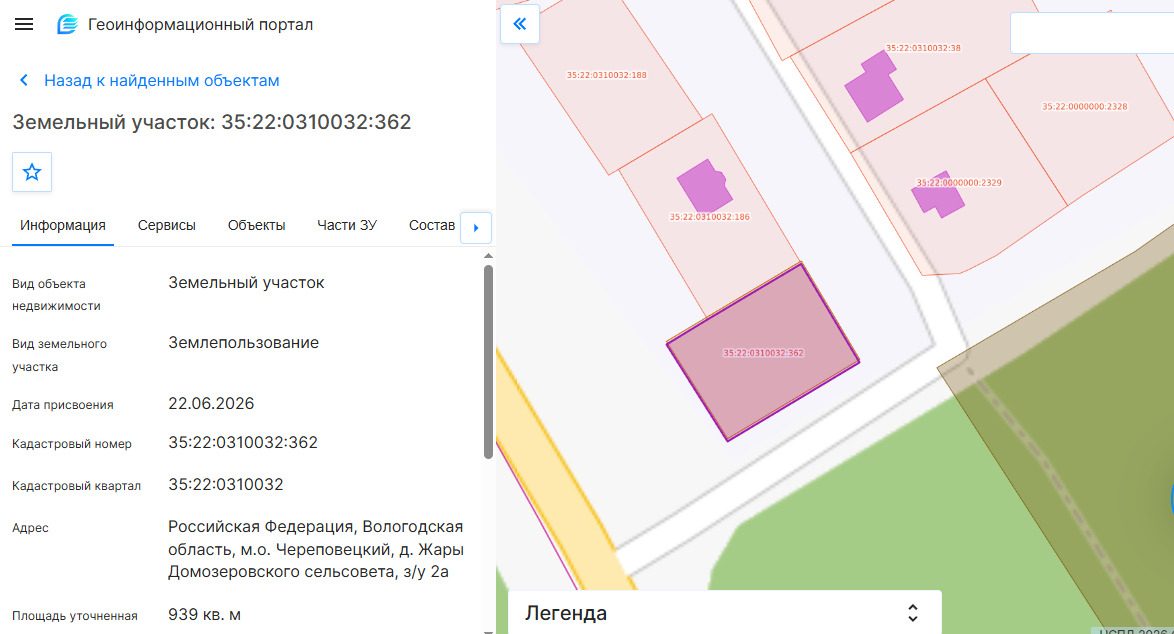Screen dimensions: 1174x634
Task: Select parcel 35:22:0310032:38 on map
Action: click(x=922, y=48)
